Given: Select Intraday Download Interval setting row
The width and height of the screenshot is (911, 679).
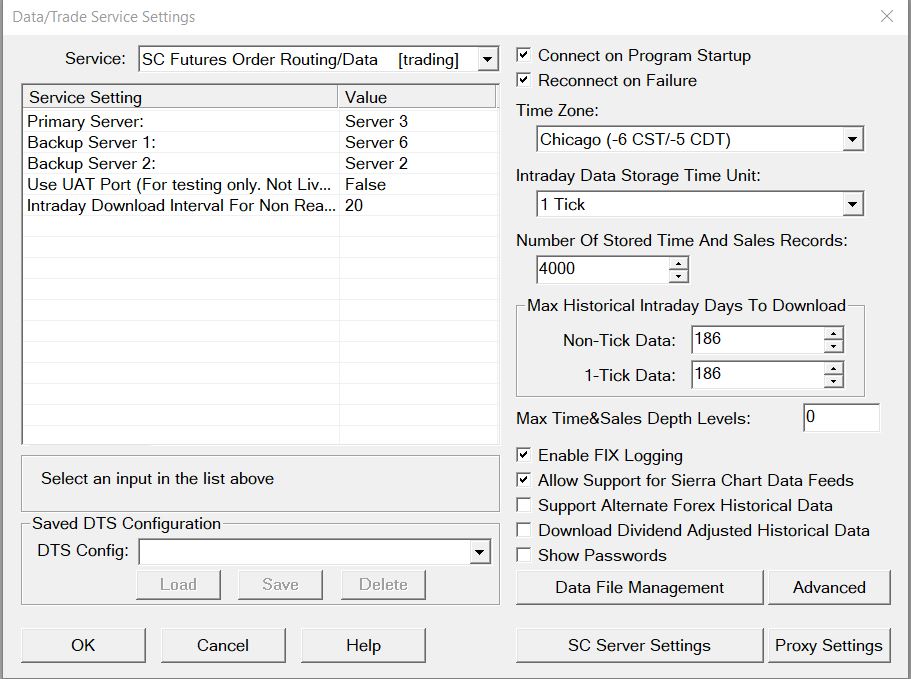Looking at the screenshot, I should point(260,205).
